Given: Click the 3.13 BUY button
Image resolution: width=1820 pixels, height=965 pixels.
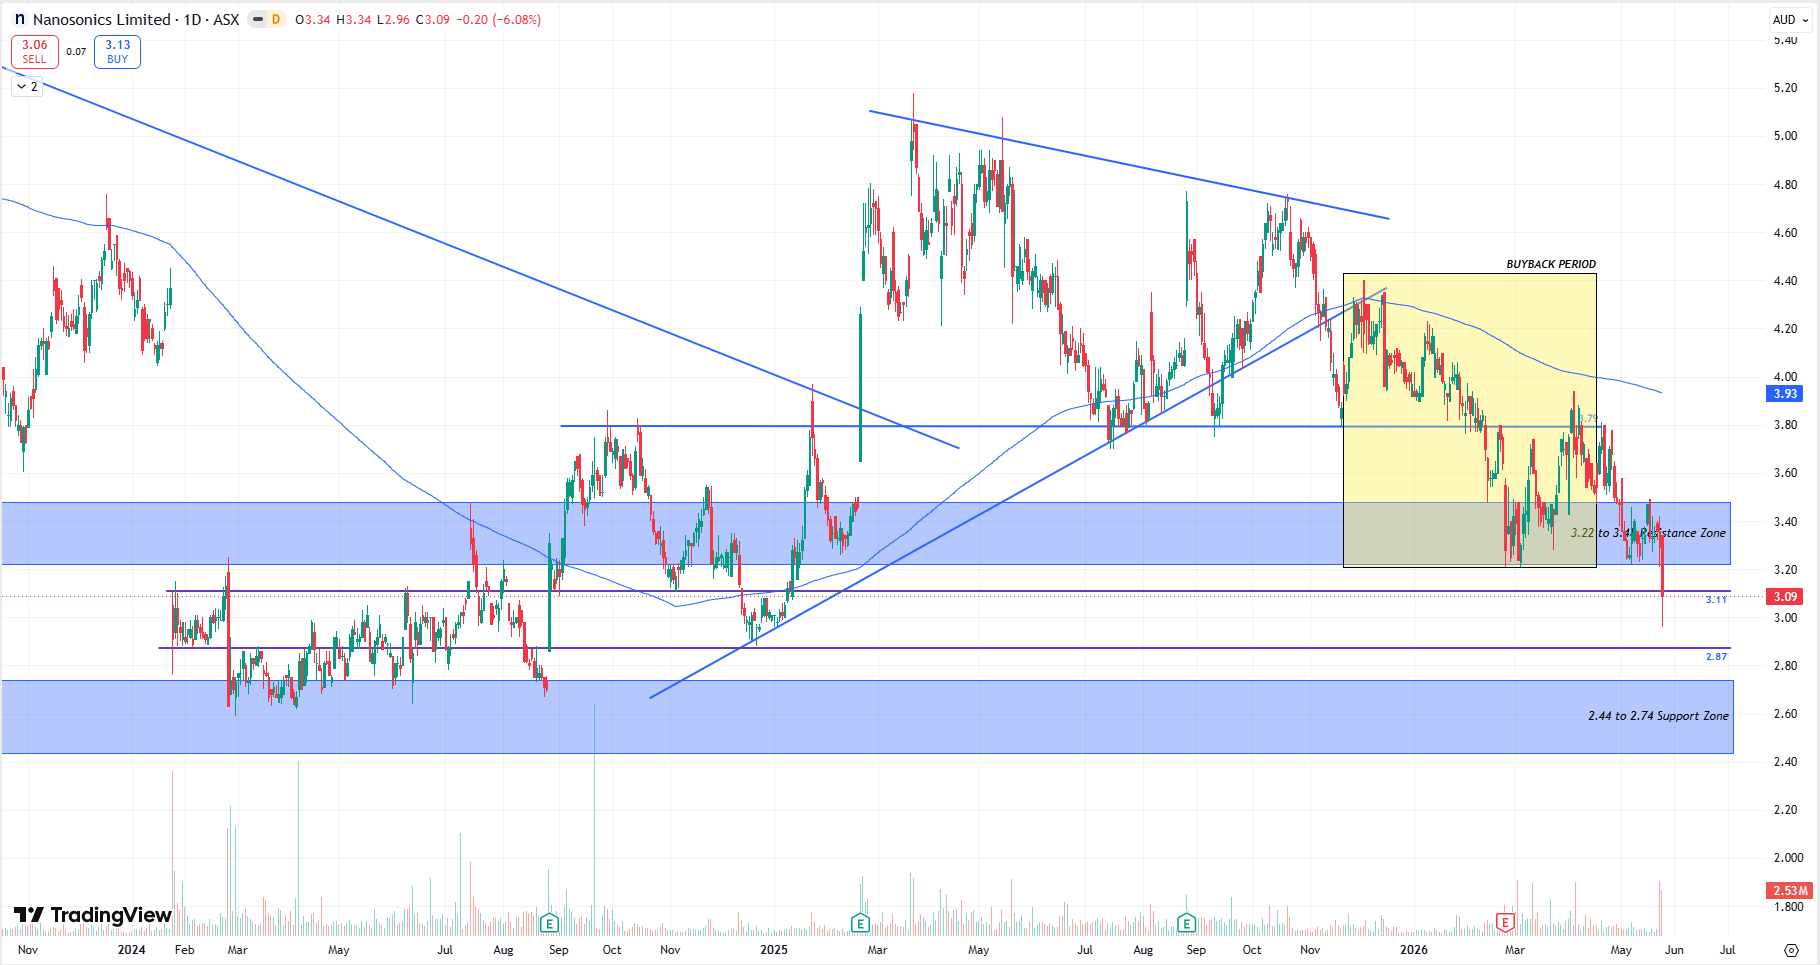Looking at the screenshot, I should [x=117, y=52].
